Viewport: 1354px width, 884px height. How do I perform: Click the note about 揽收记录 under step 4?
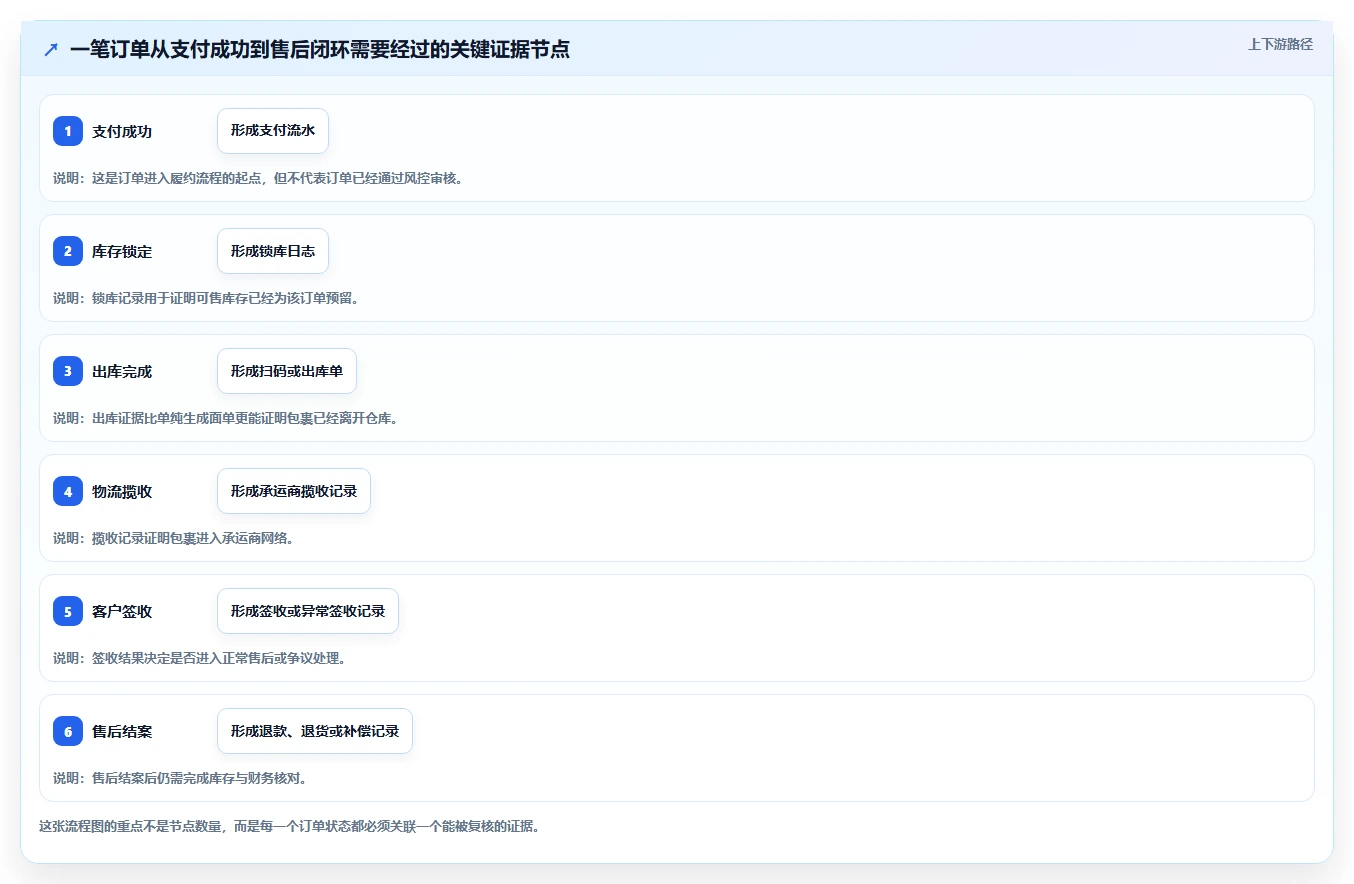[173, 538]
